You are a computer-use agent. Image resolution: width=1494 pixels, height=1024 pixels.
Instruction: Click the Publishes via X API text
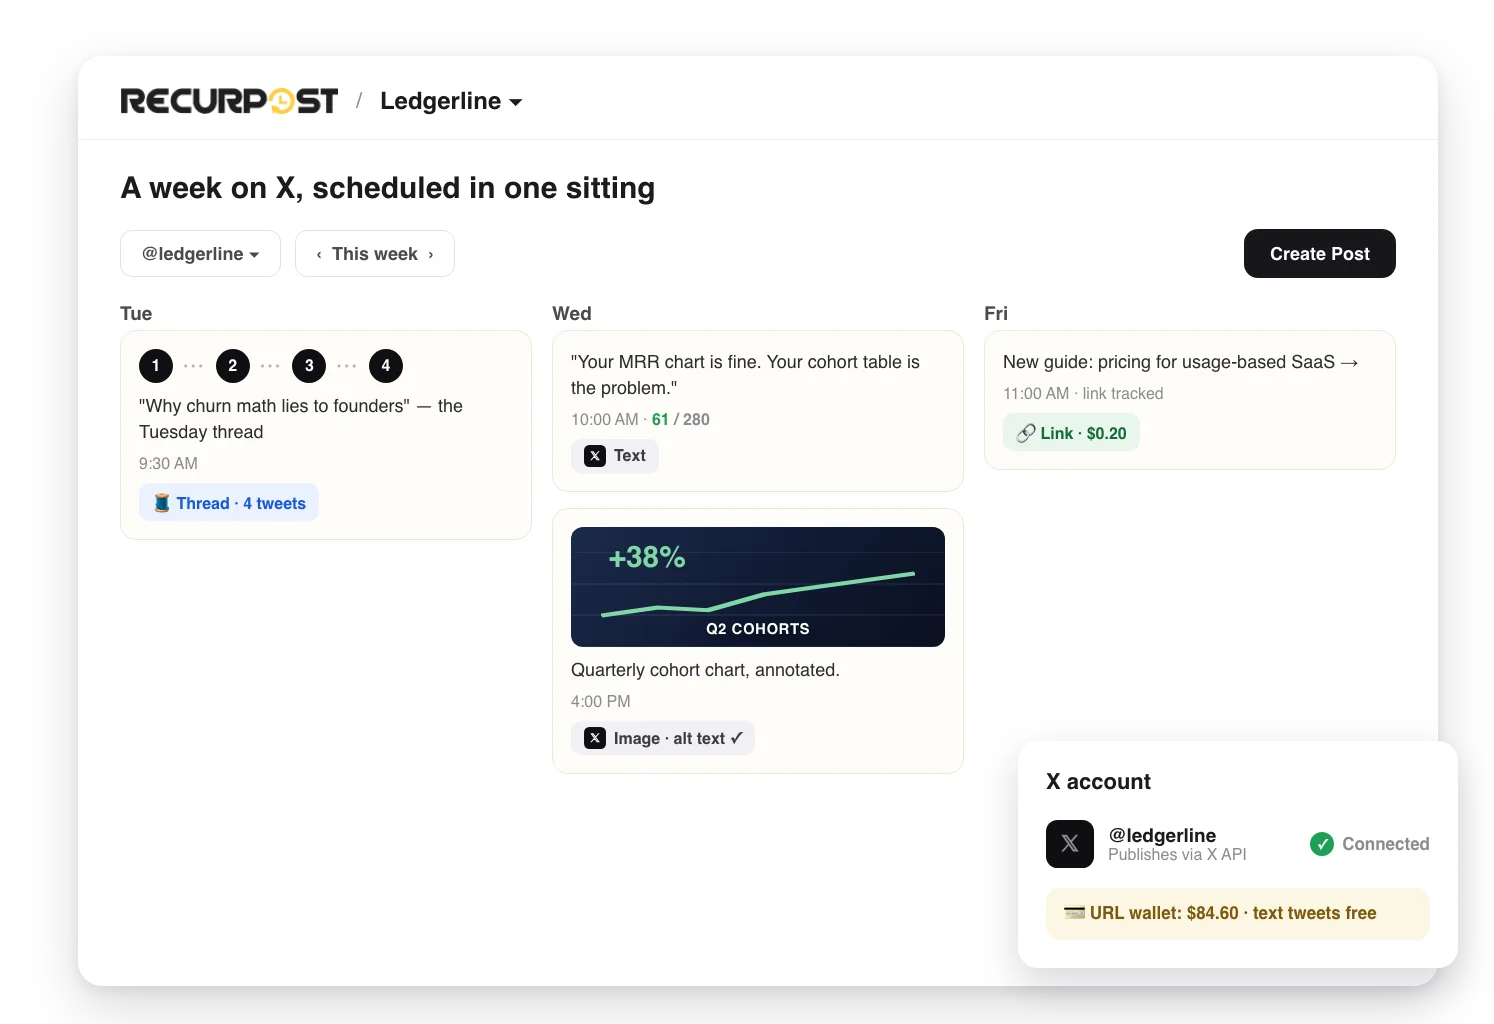click(x=1177, y=855)
